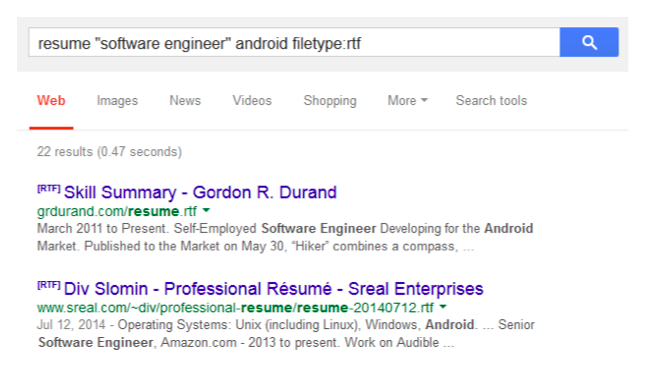The height and width of the screenshot is (374, 654).
Task: Click snippet 'March 2011 to Present. Self-Employed'
Action: coord(146,229)
